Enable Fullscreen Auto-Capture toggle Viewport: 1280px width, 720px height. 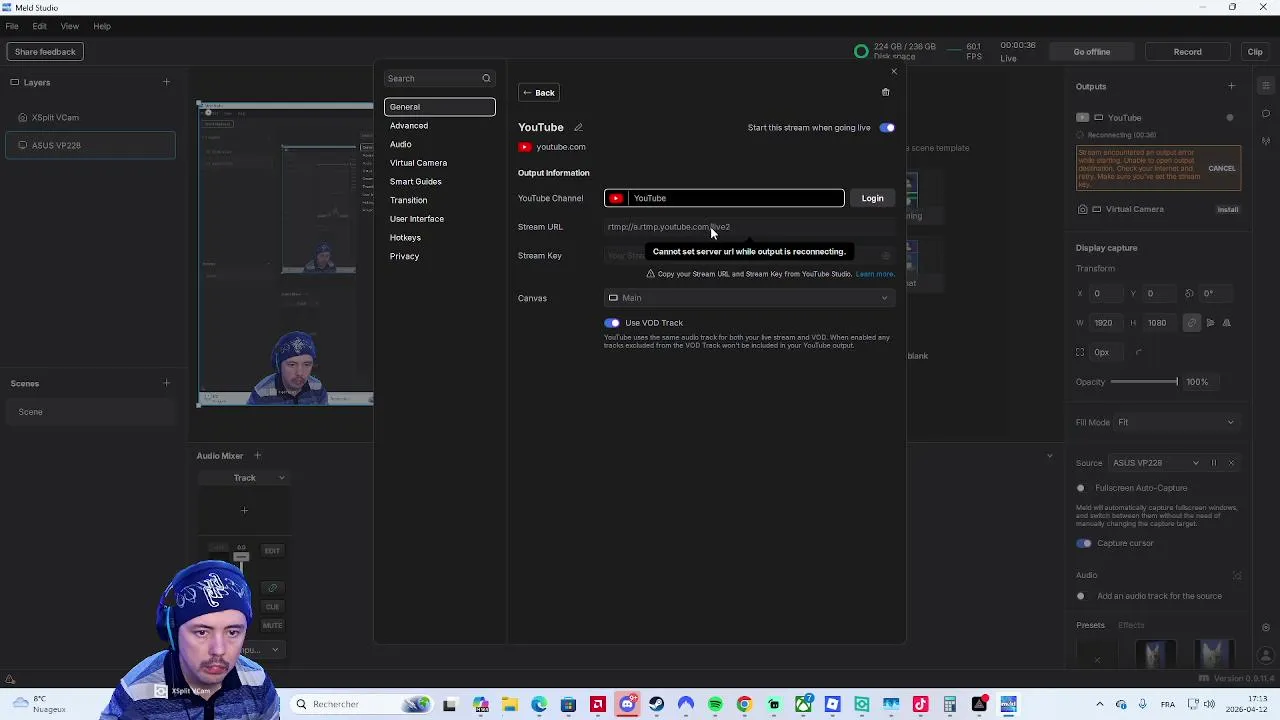point(1083,488)
